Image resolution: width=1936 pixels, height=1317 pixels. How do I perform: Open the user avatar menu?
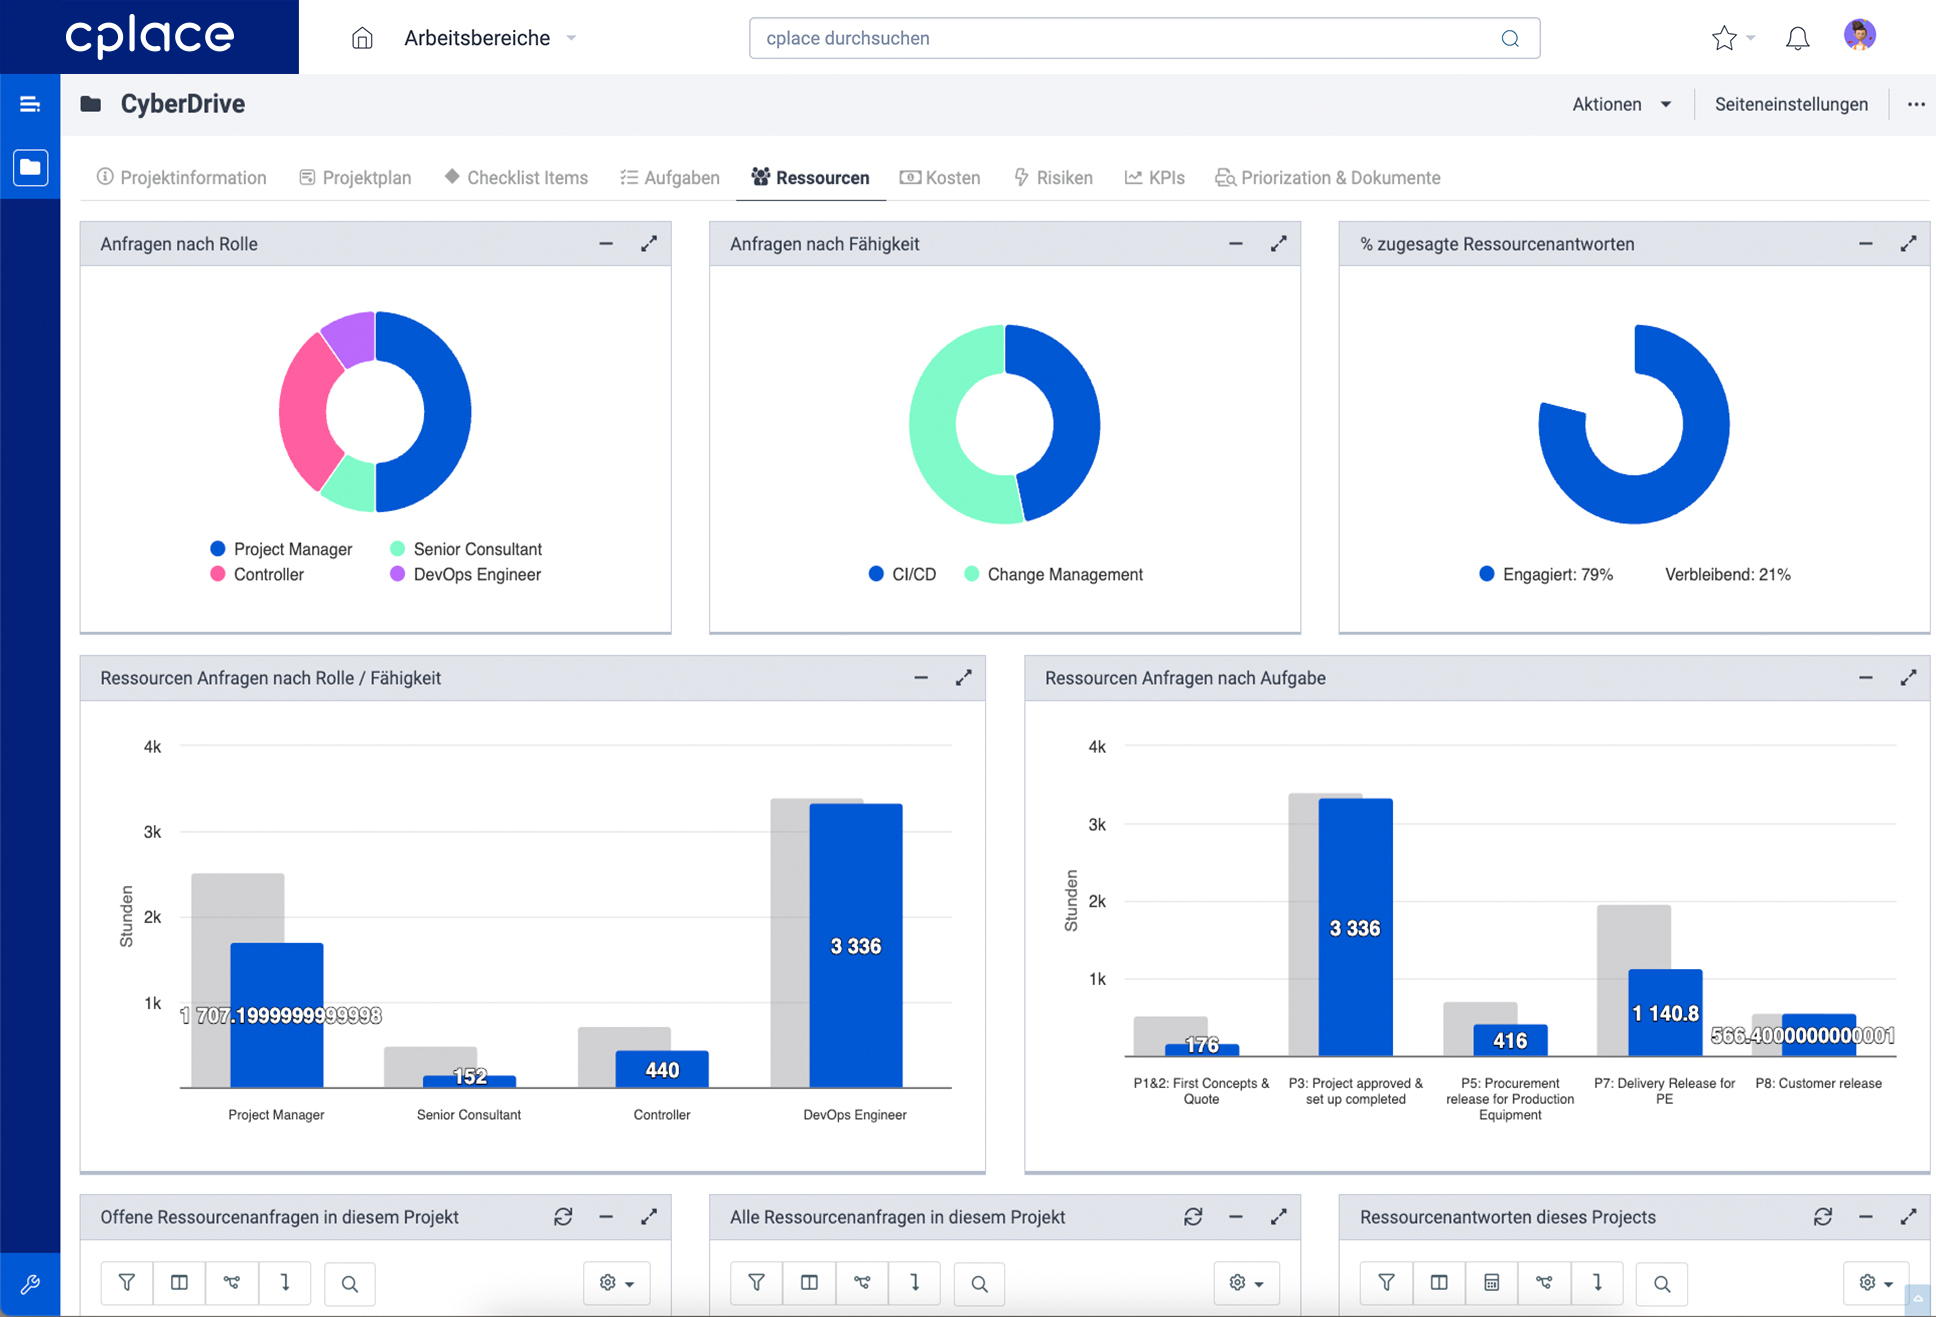(1860, 36)
